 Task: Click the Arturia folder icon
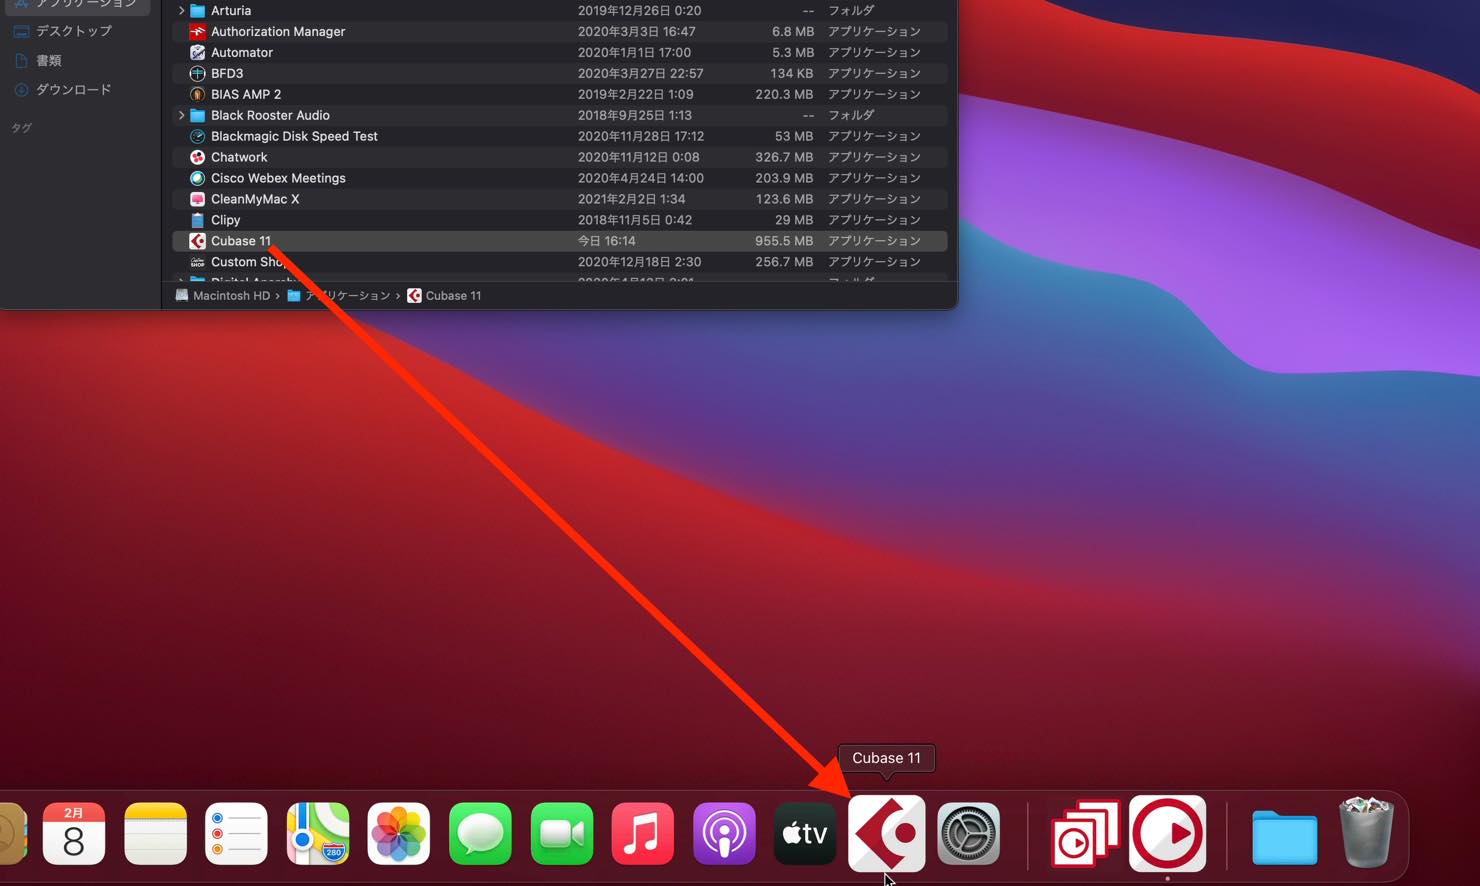point(197,10)
